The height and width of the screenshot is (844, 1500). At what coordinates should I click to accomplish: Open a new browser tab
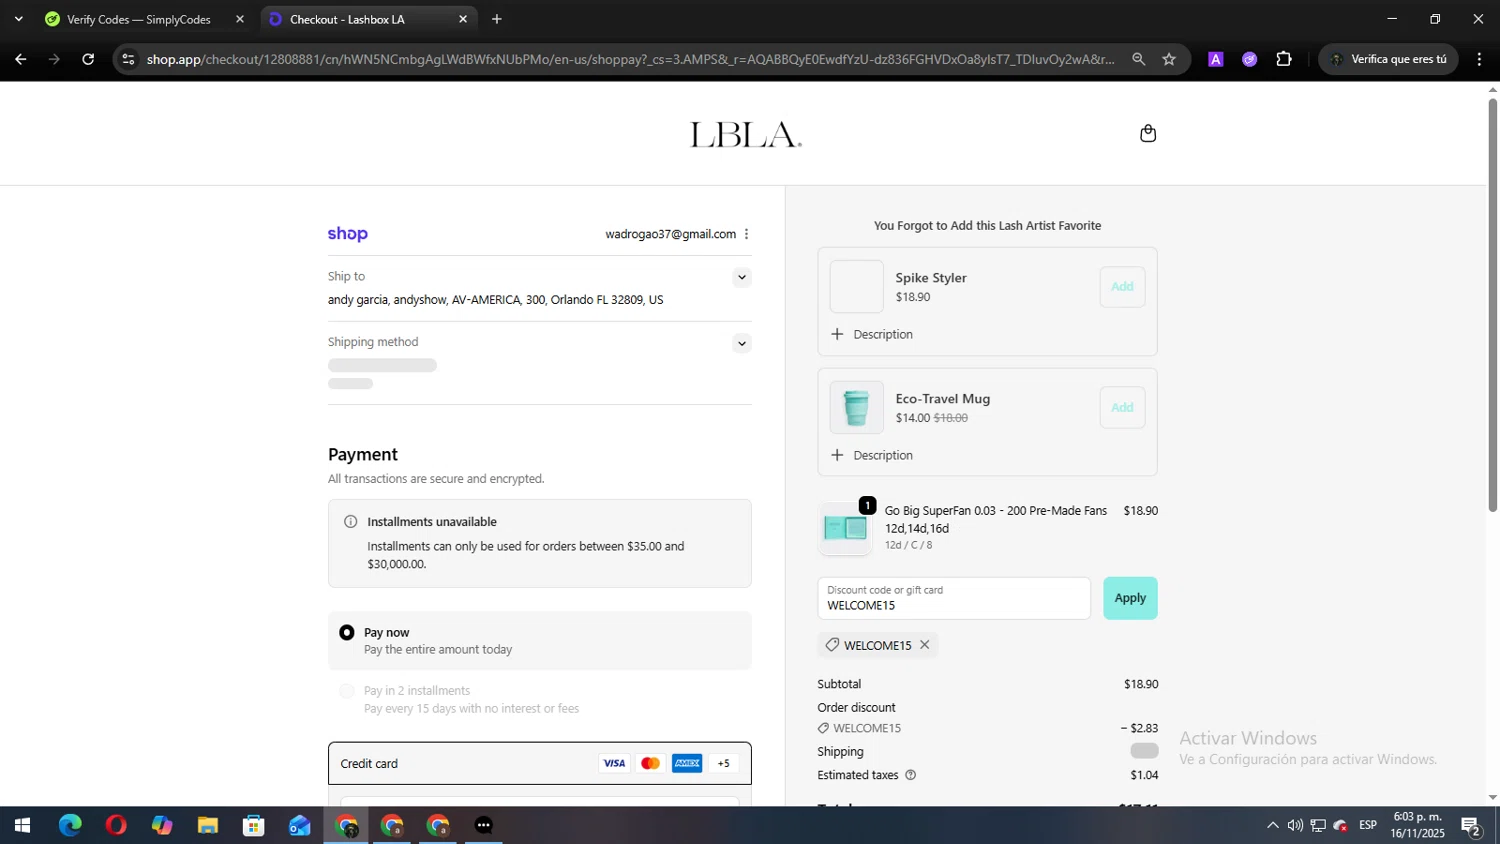point(497,19)
